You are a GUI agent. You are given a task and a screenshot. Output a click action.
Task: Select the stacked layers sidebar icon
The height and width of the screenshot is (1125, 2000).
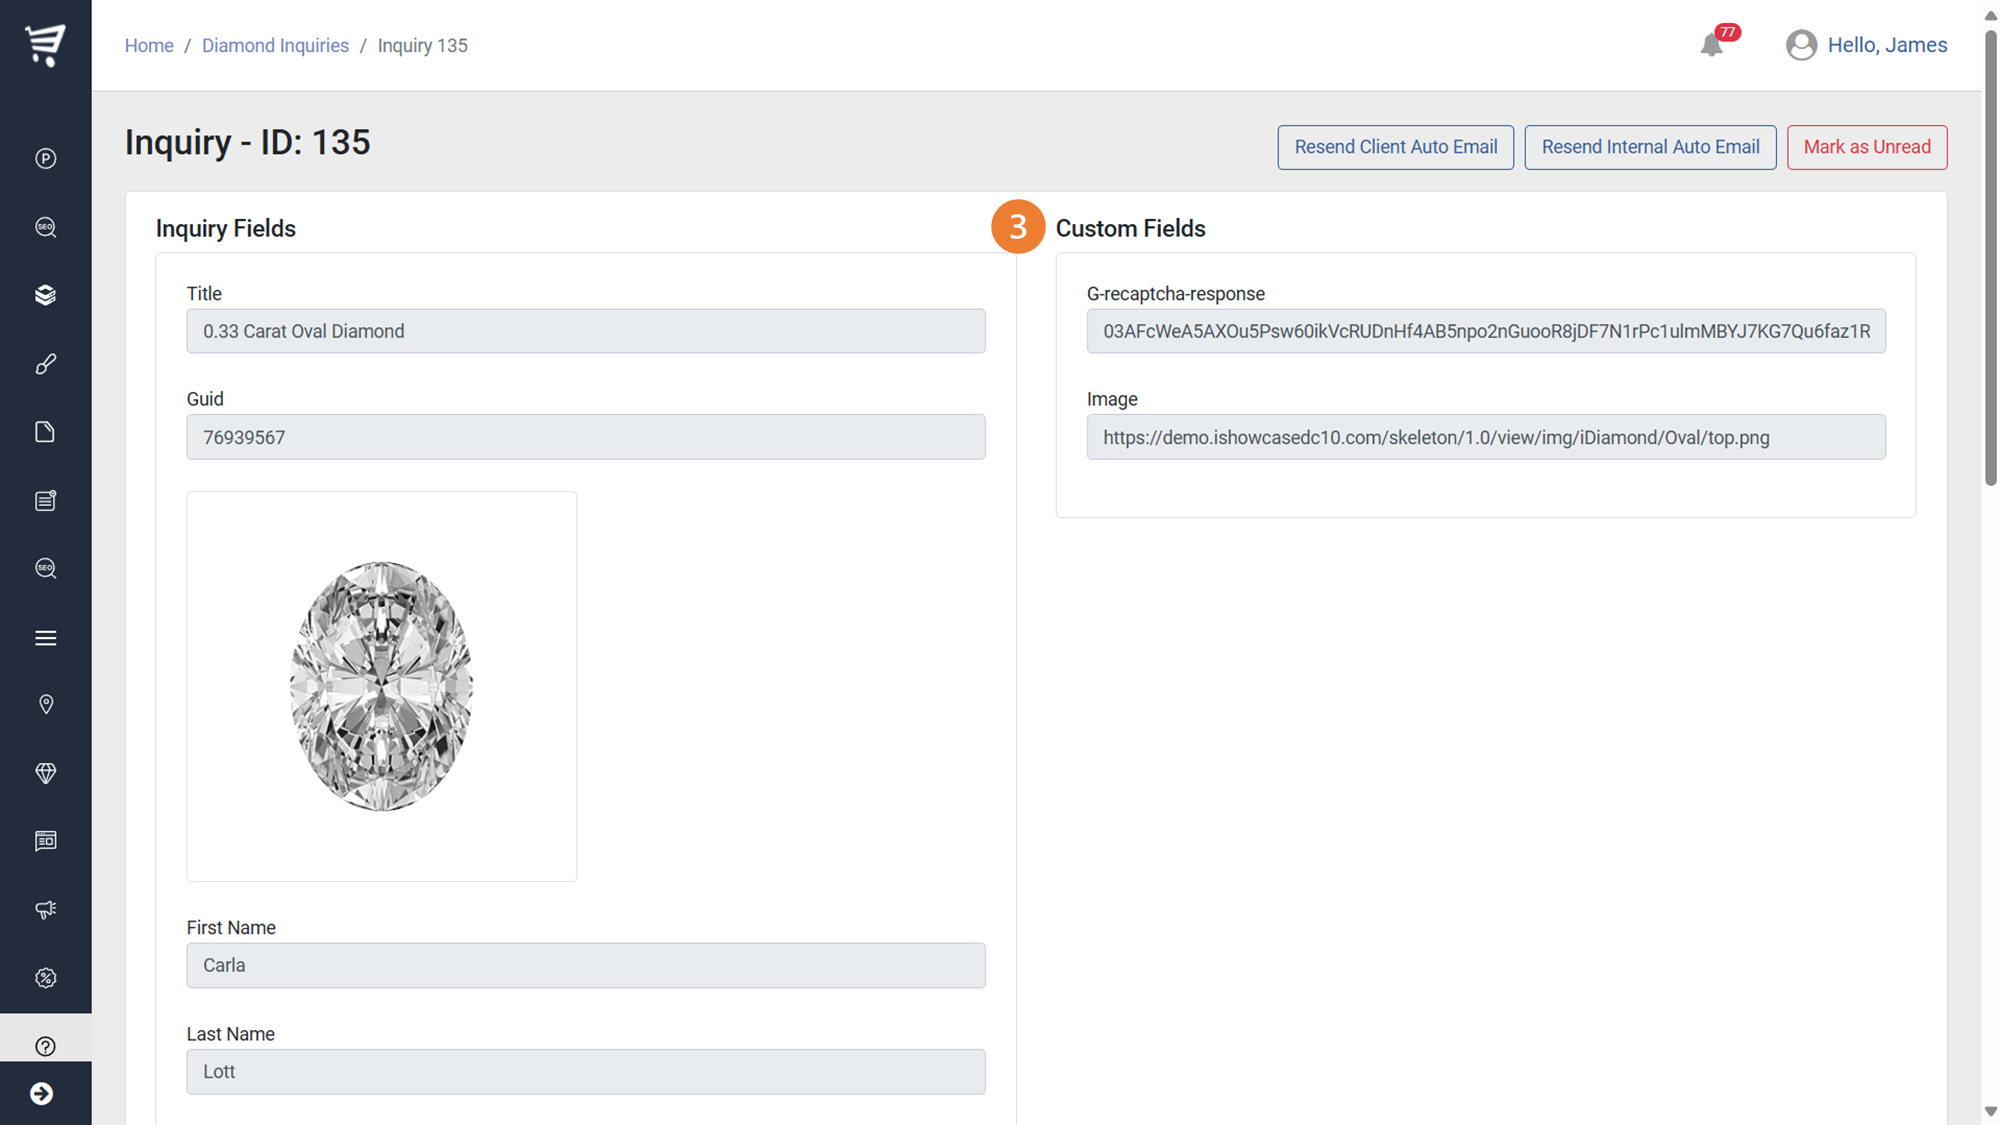point(45,295)
